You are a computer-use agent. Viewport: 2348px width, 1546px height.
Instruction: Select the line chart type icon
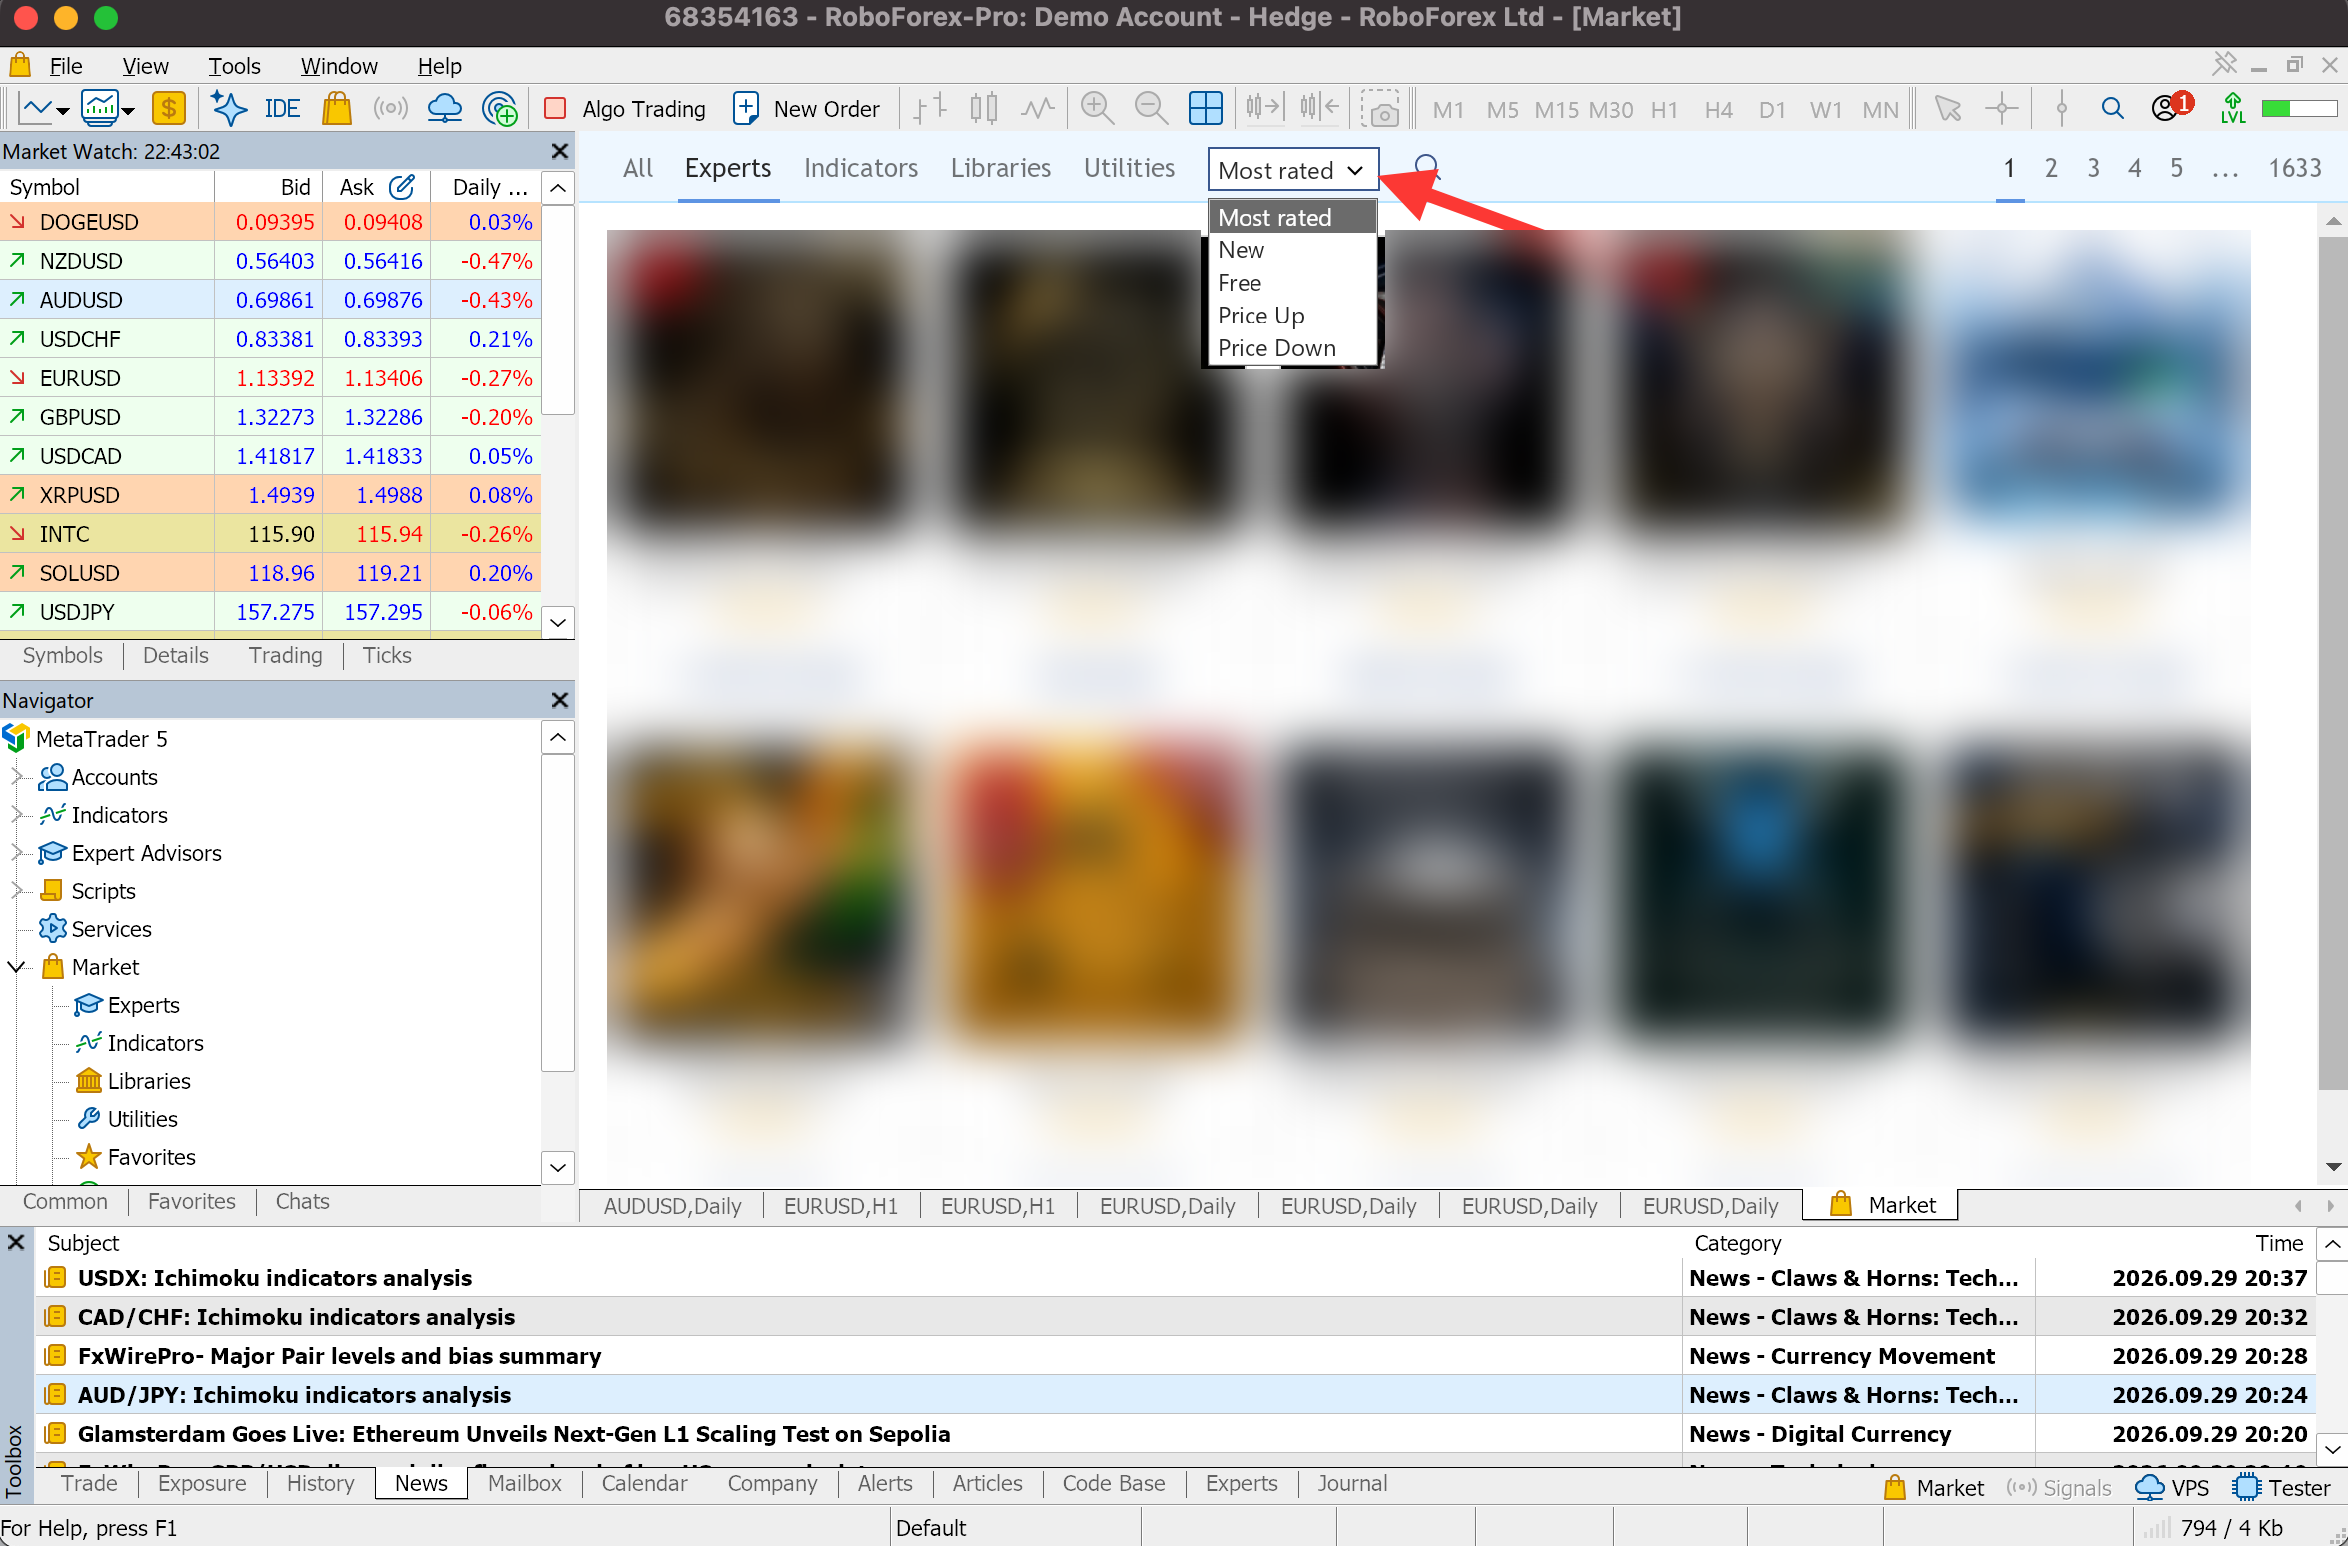1038,108
